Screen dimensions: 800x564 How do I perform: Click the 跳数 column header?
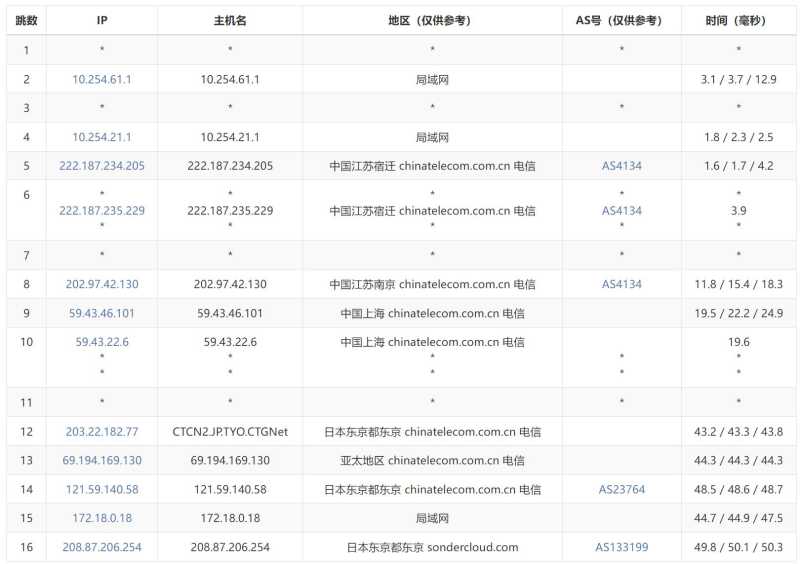[27, 20]
